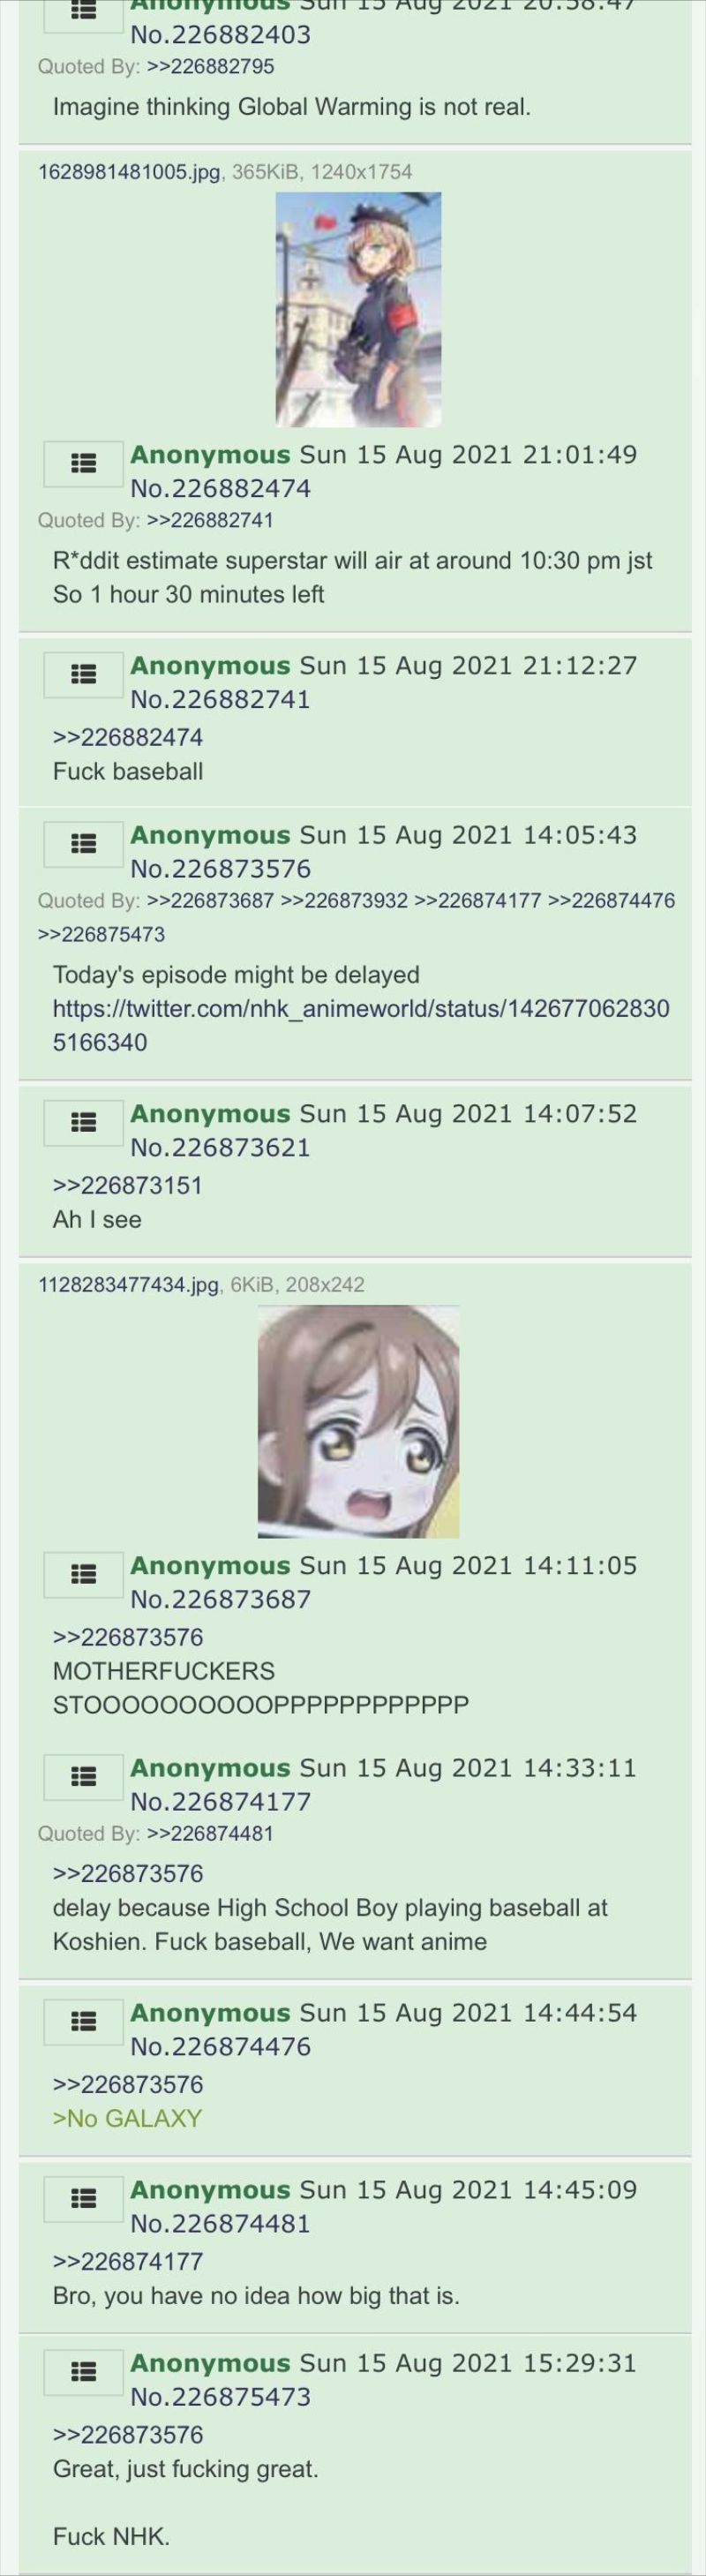Open post menu icon for No.226874476
Image resolution: width=706 pixels, height=2576 pixels.
(84, 2021)
